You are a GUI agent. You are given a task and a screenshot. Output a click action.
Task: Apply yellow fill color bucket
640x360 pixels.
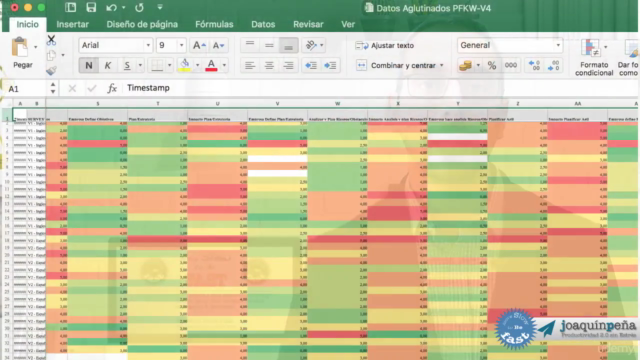pyautogui.click(x=185, y=65)
